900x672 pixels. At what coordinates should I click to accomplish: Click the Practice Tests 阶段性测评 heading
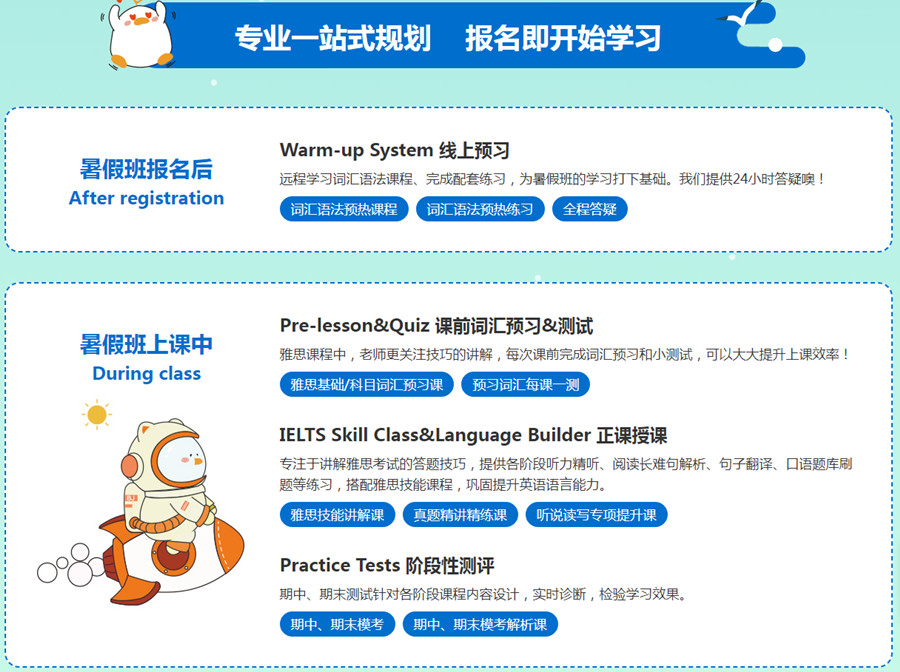387,566
